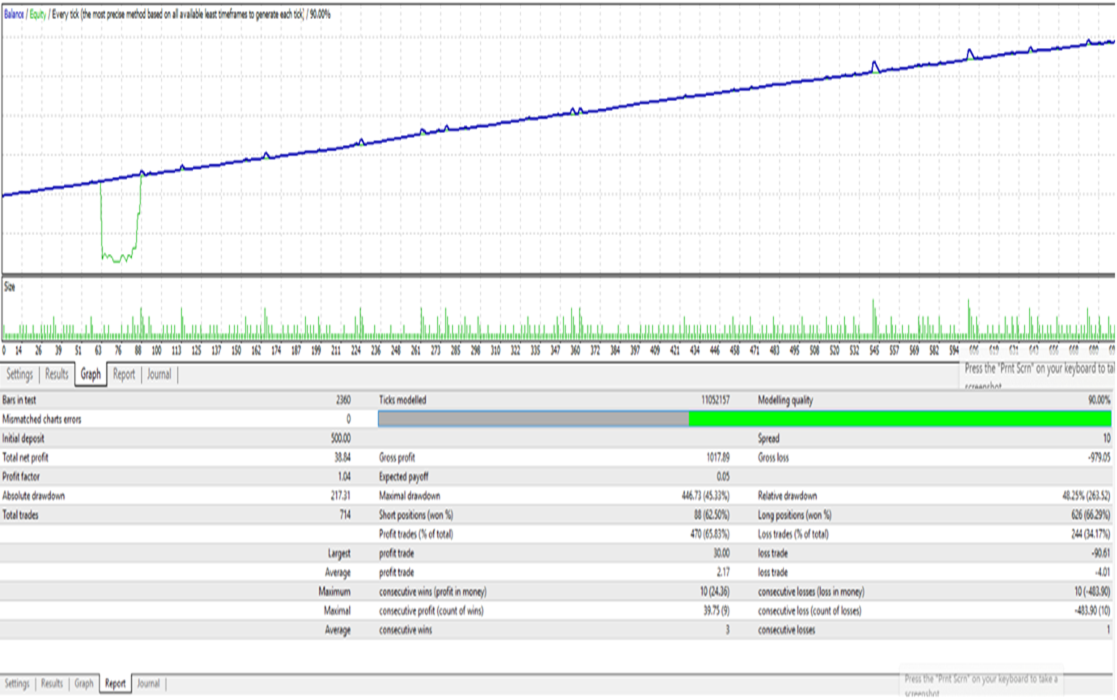Click the Size label of the lower chart pane
1117x700 pixels.
[9, 287]
